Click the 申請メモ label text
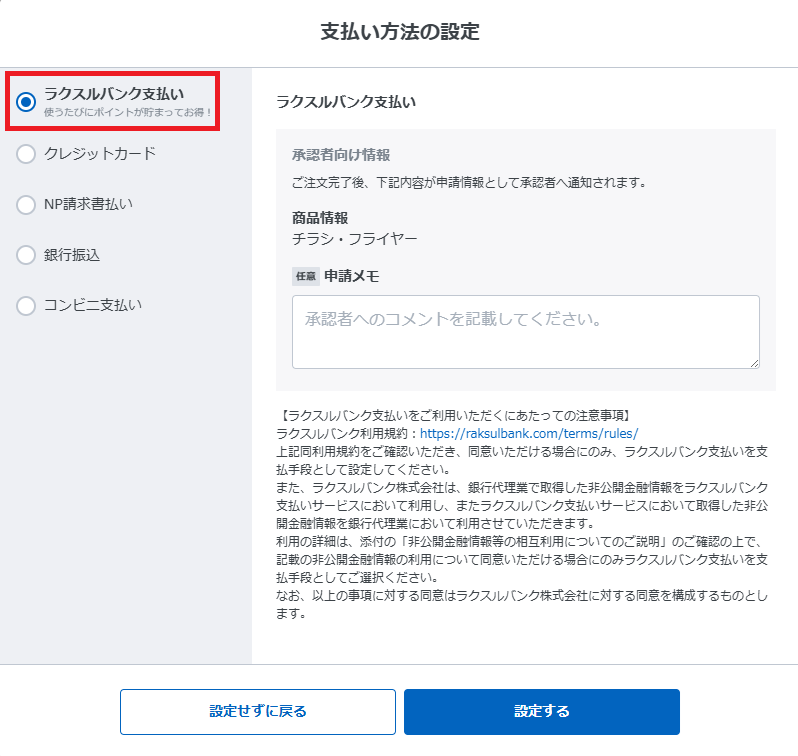Image resolution: width=798 pixels, height=756 pixels. pyautogui.click(x=352, y=276)
